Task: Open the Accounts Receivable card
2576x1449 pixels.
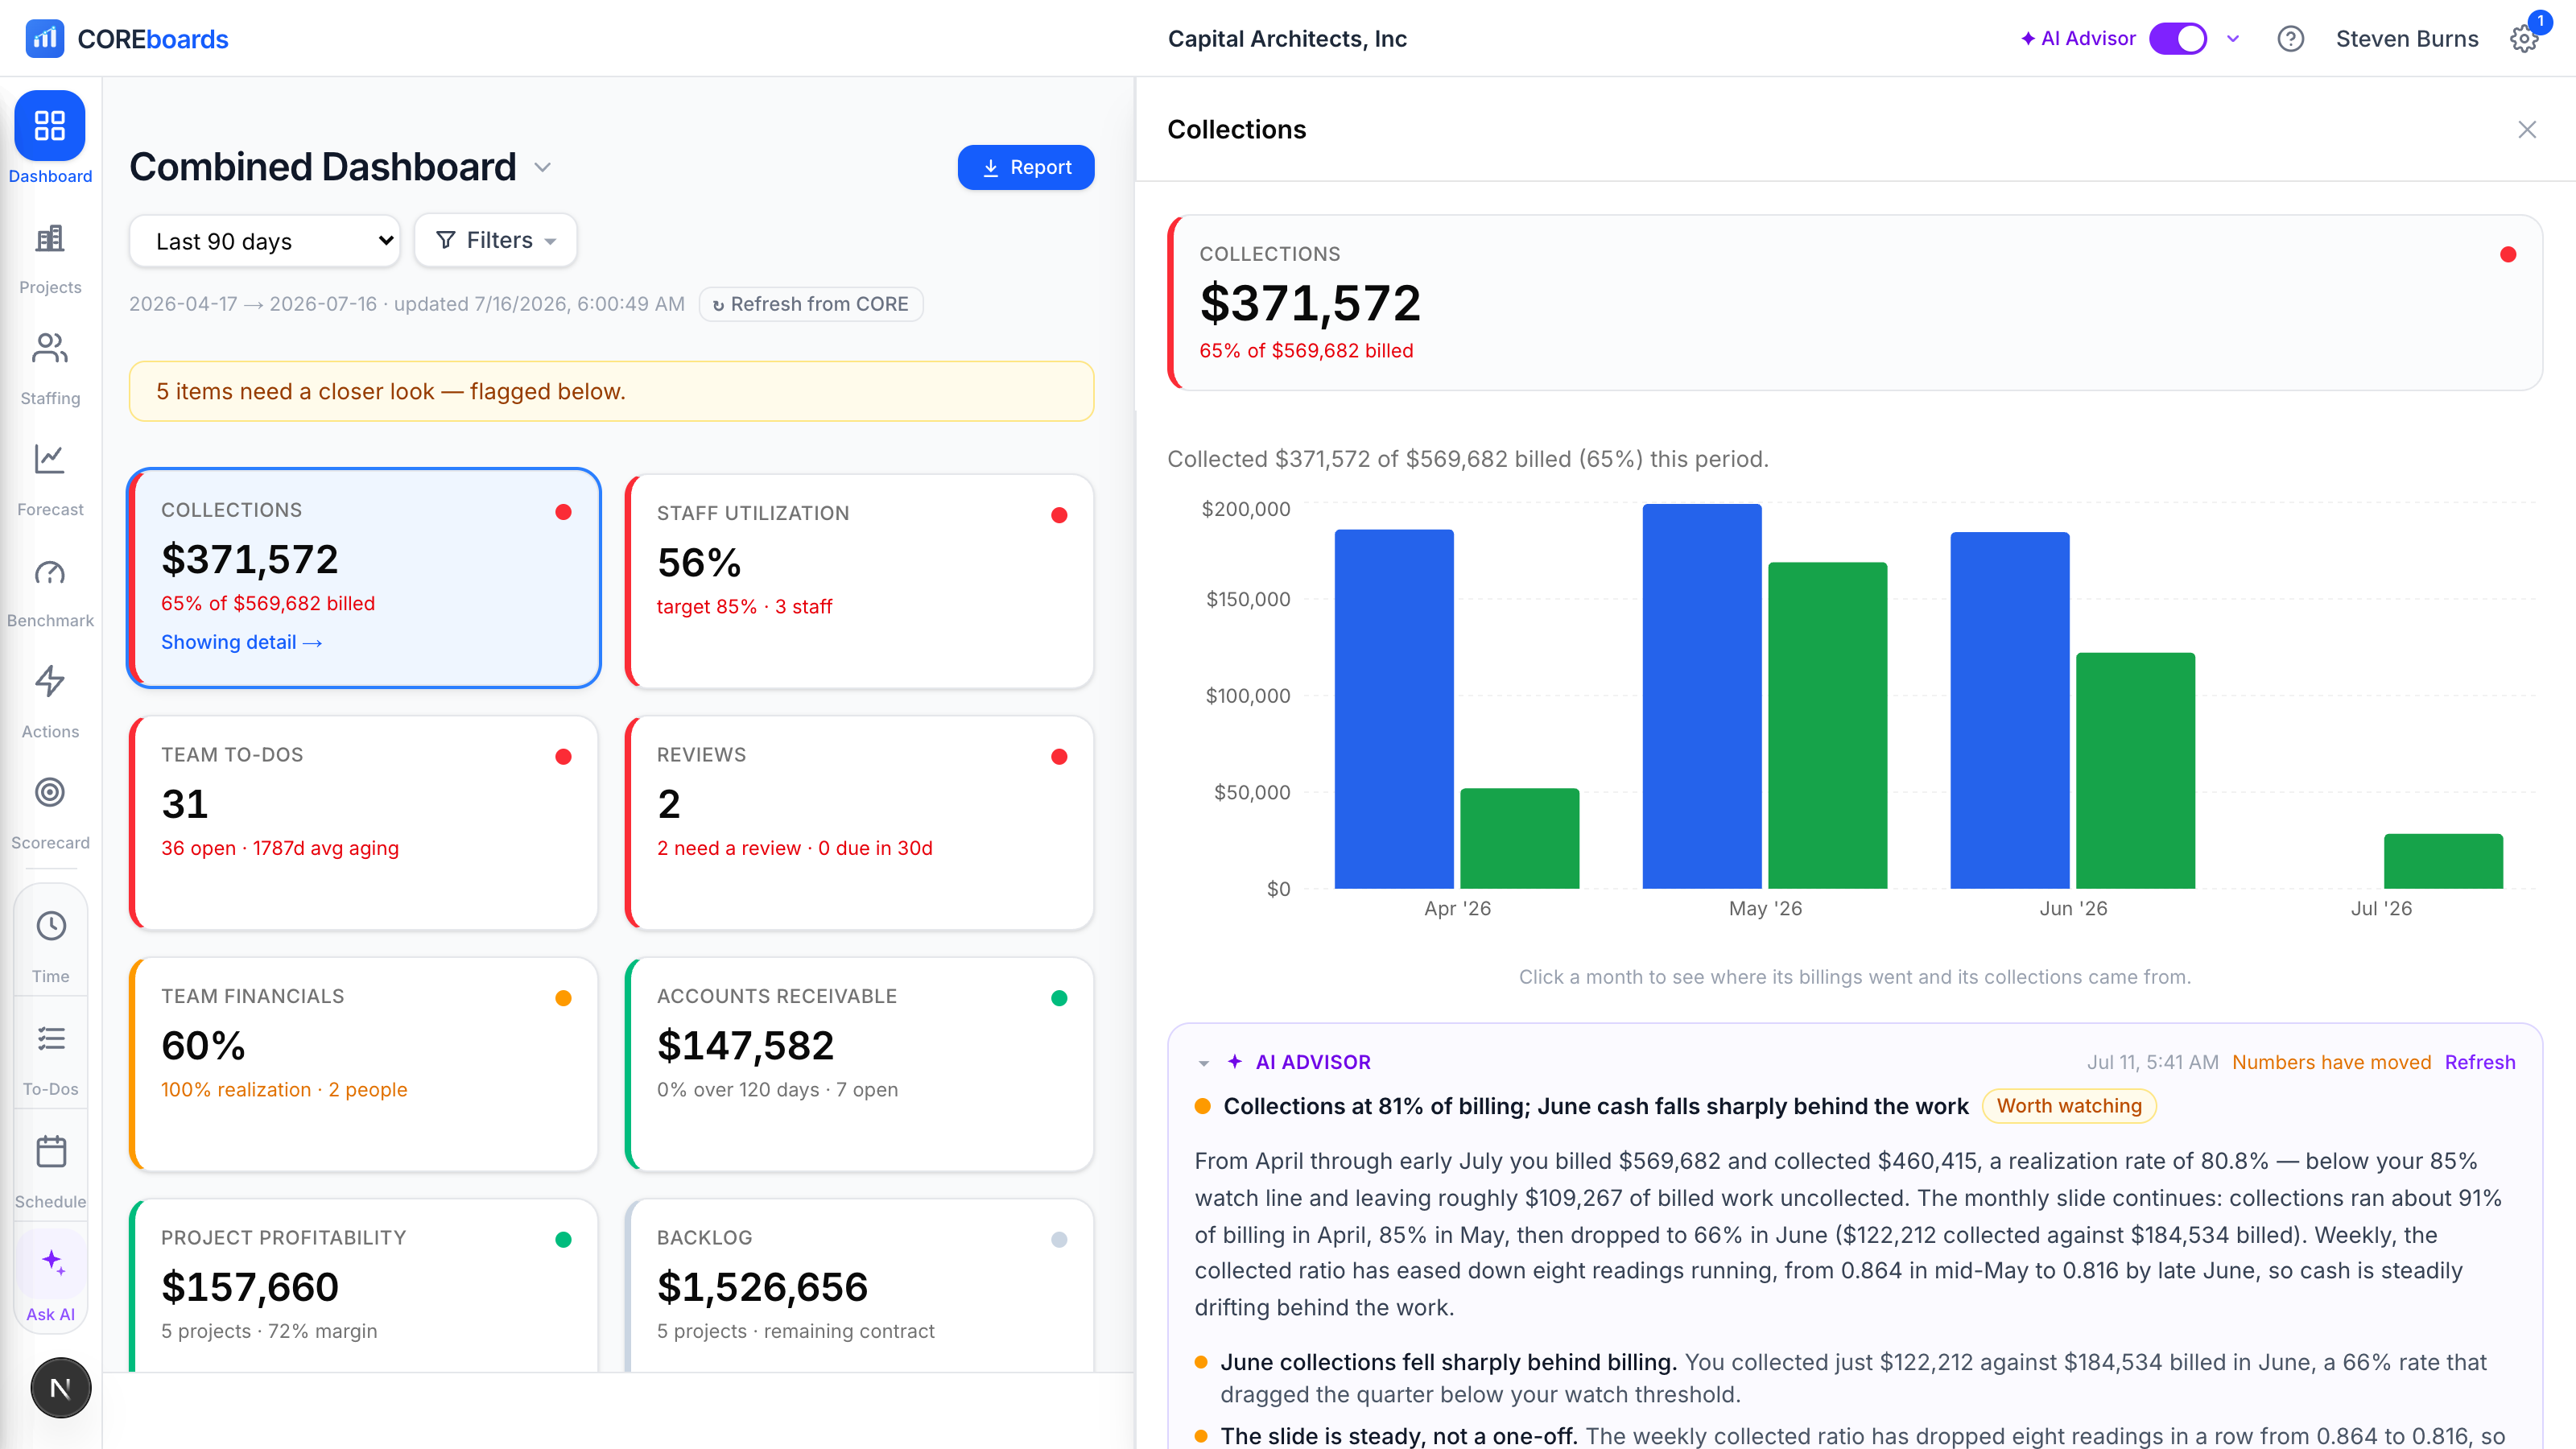Action: 859,1064
